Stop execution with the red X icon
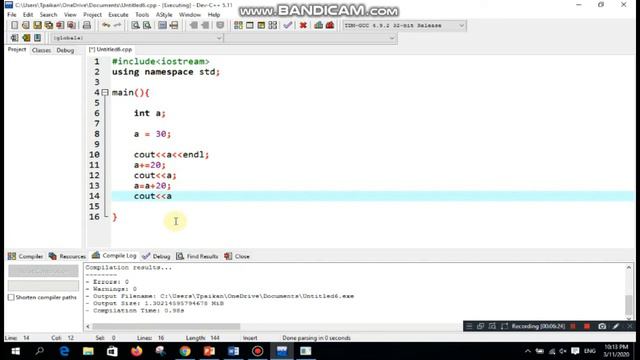Screen dimensions: 640x360 pos(303,25)
